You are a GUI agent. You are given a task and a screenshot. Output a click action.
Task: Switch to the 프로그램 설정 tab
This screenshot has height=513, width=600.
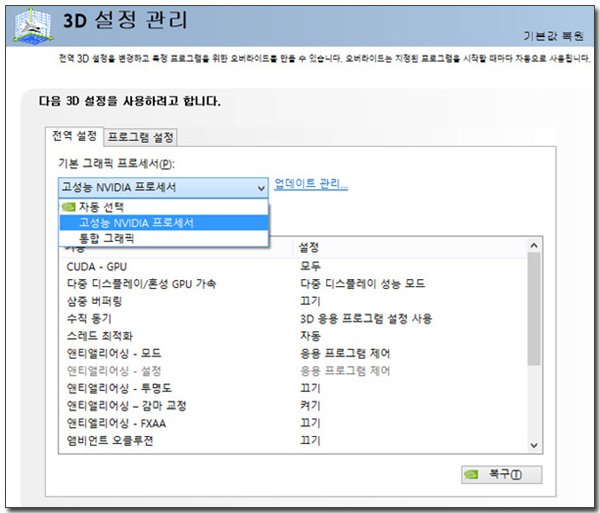tap(141, 138)
